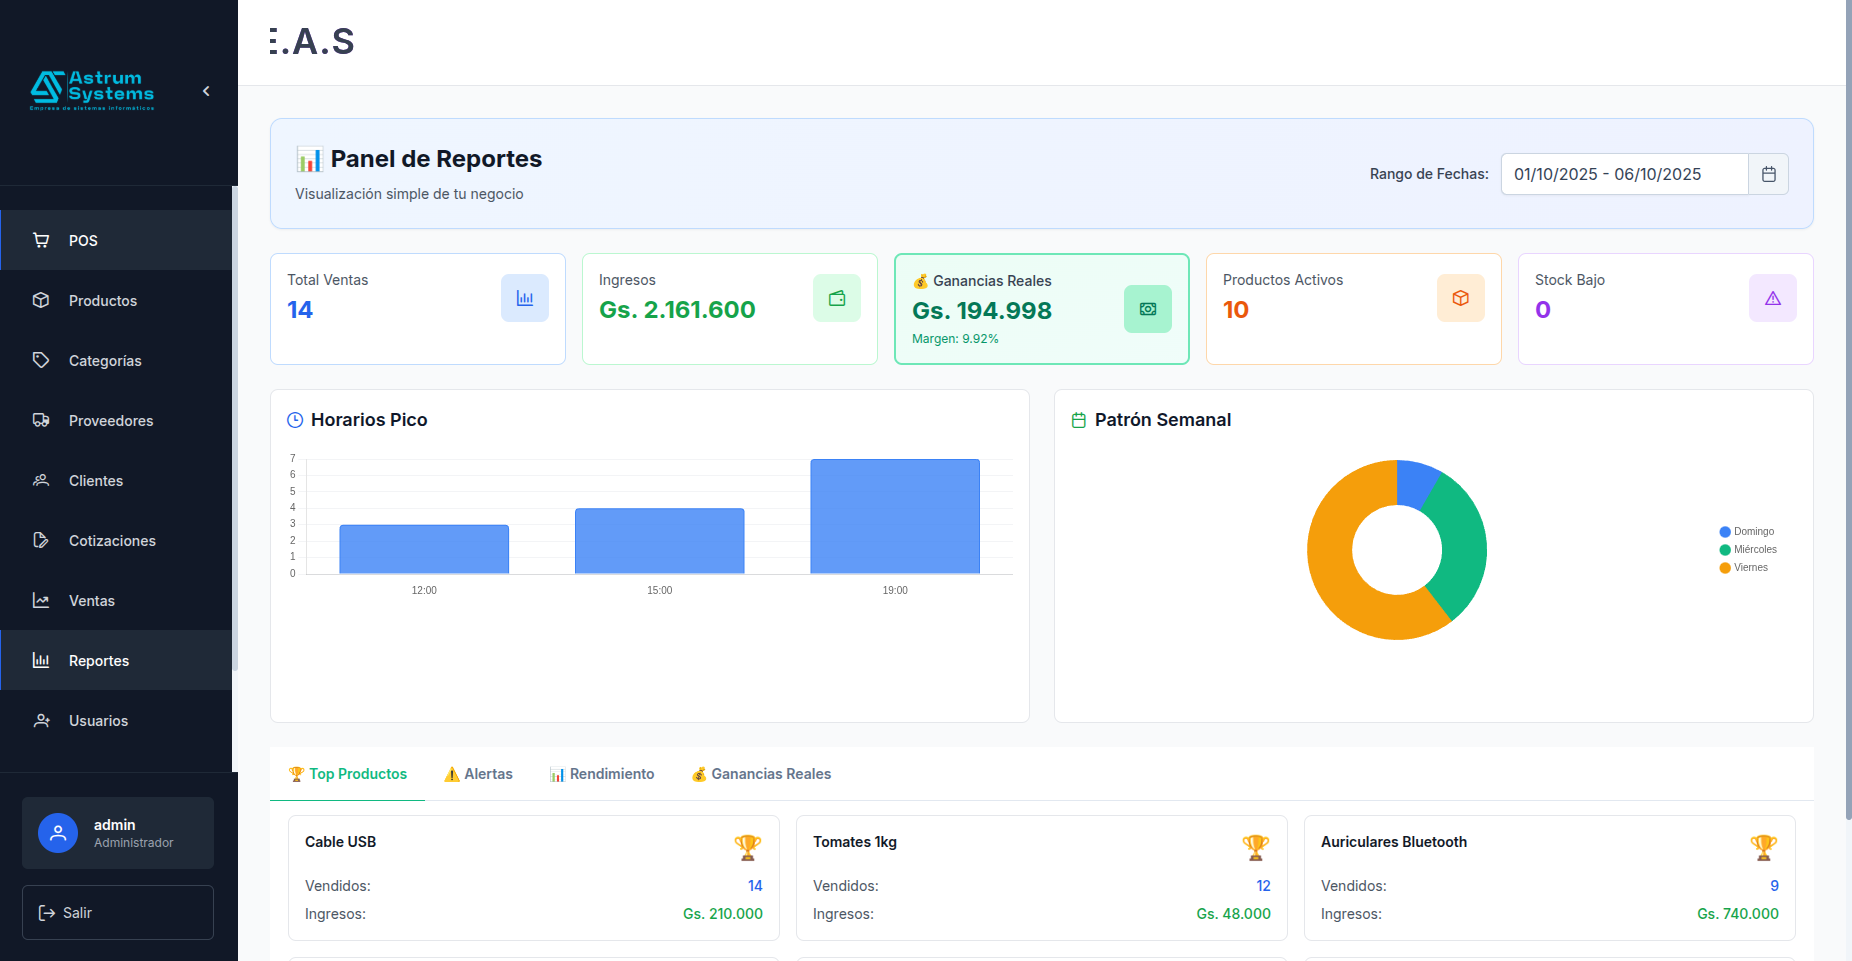This screenshot has width=1852, height=961.
Task: Open the Rango de Fechas date field
Action: pos(1624,174)
